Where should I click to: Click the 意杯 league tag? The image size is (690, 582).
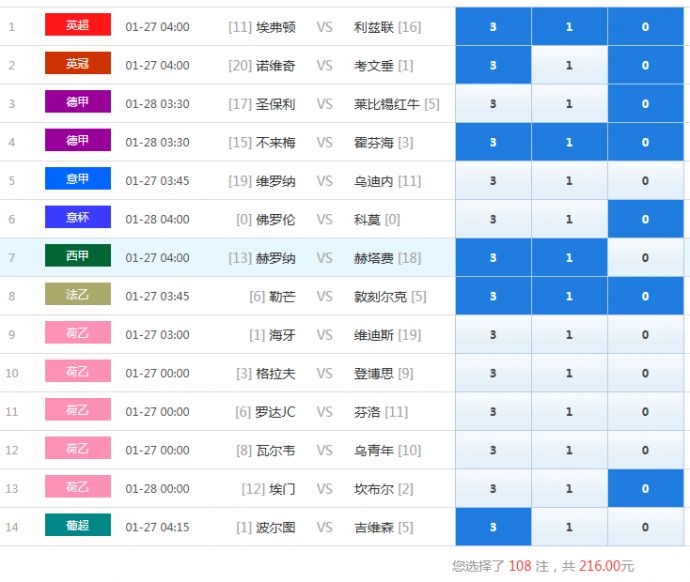point(77,218)
